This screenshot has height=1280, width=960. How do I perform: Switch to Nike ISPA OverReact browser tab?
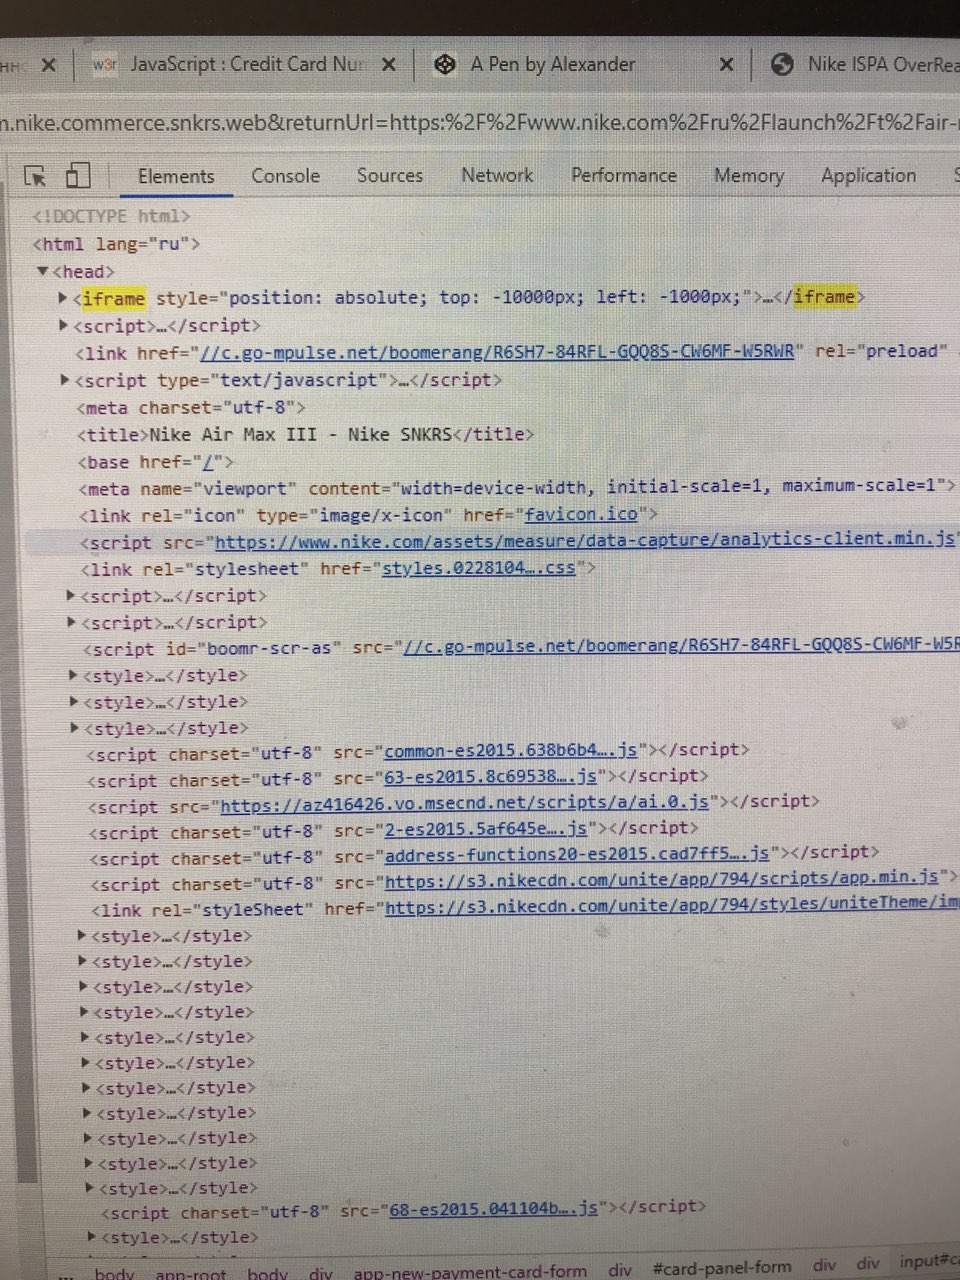pyautogui.click(x=883, y=65)
